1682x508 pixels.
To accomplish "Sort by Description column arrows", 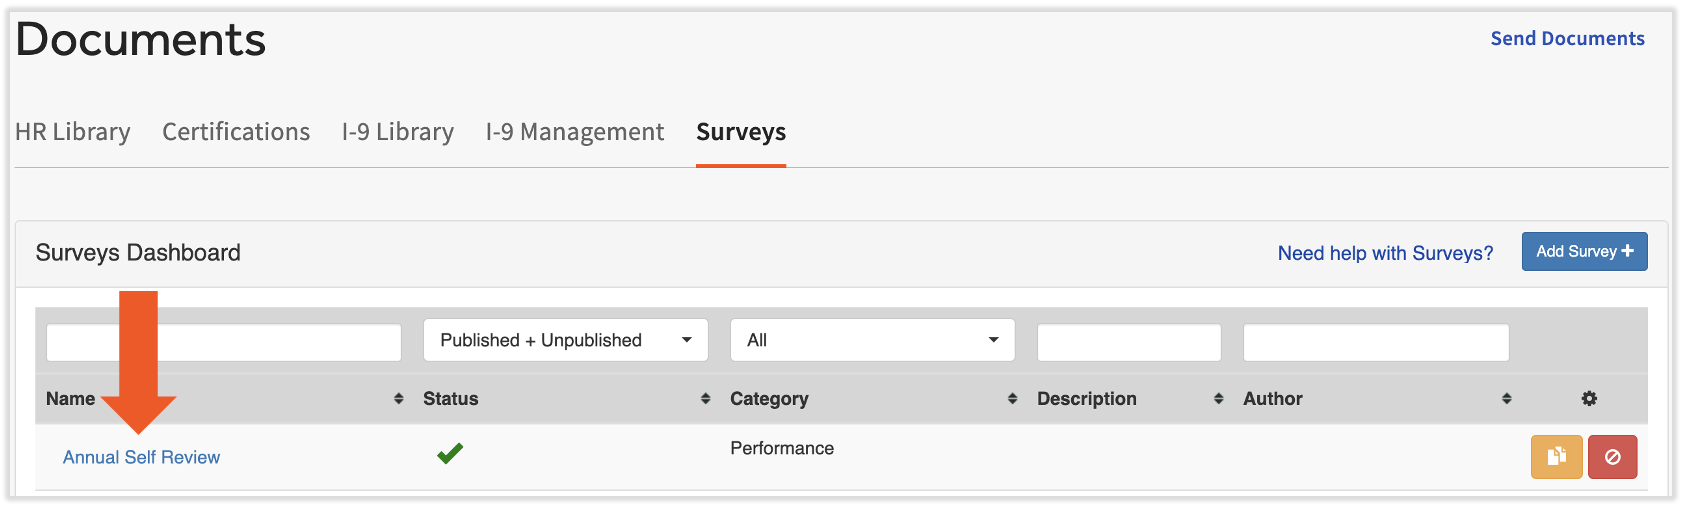I will pyautogui.click(x=1218, y=399).
